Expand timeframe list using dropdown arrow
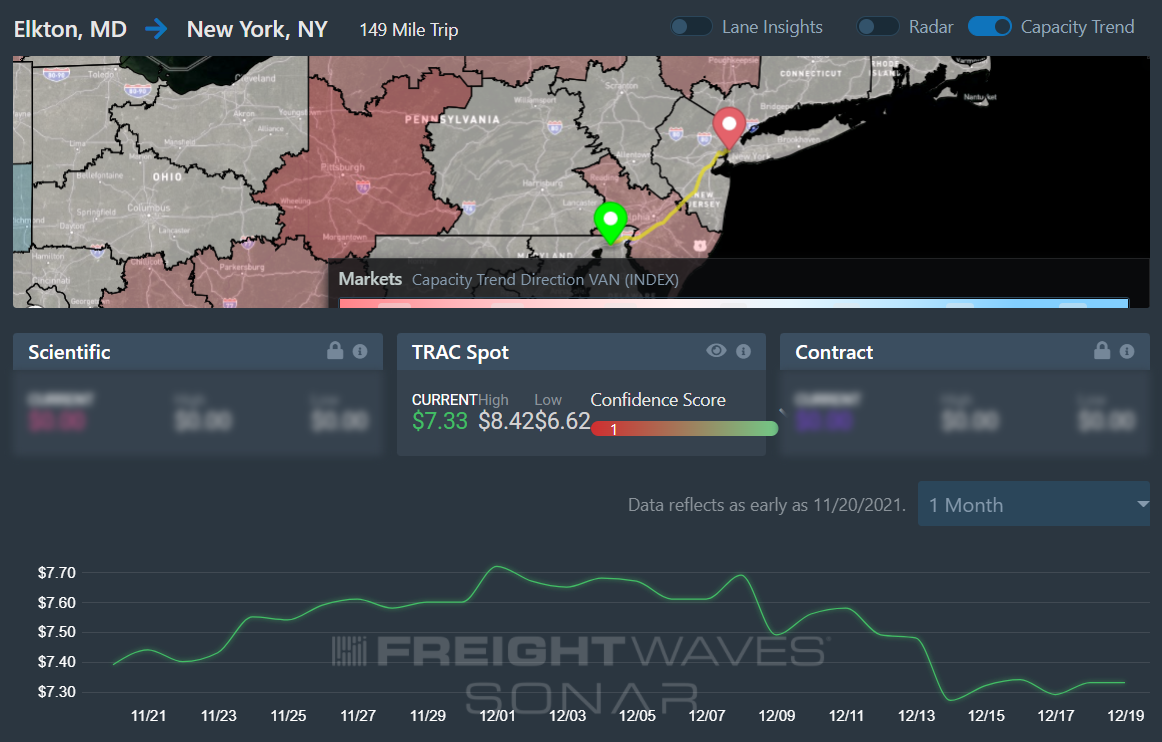Image resolution: width=1162 pixels, height=742 pixels. tap(1143, 504)
